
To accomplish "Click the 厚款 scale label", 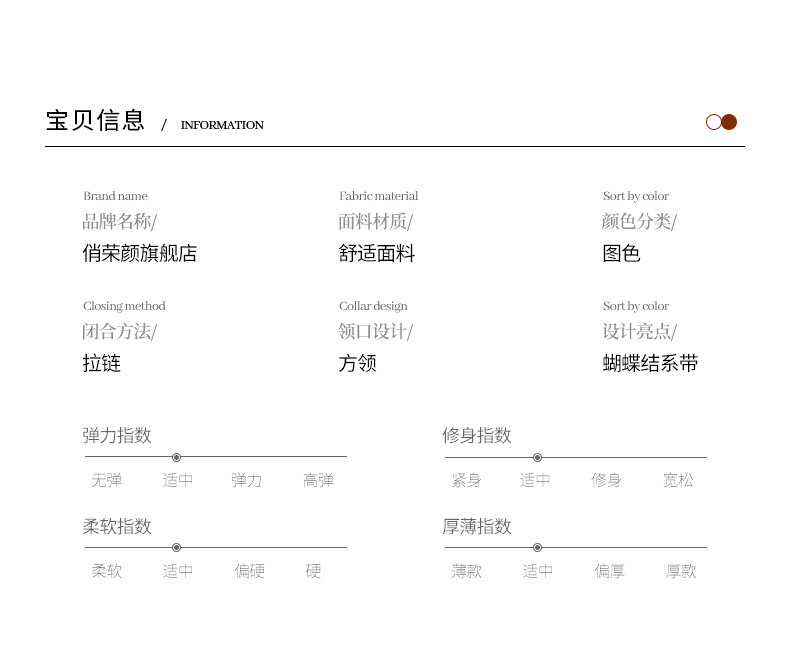I will [x=681, y=571].
